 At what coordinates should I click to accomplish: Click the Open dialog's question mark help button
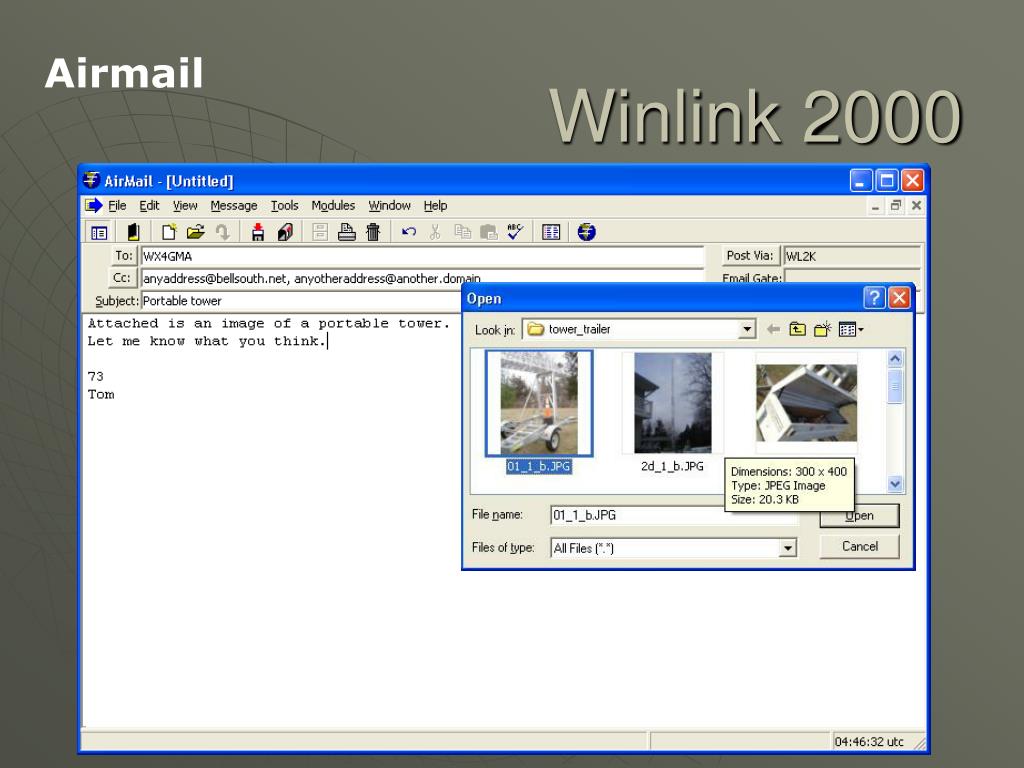874,298
